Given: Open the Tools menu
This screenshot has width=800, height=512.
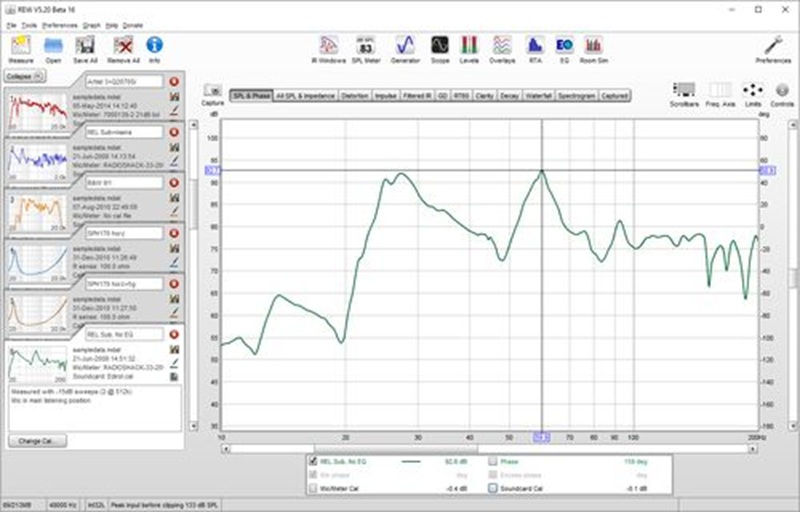Looking at the screenshot, I should 29,25.
